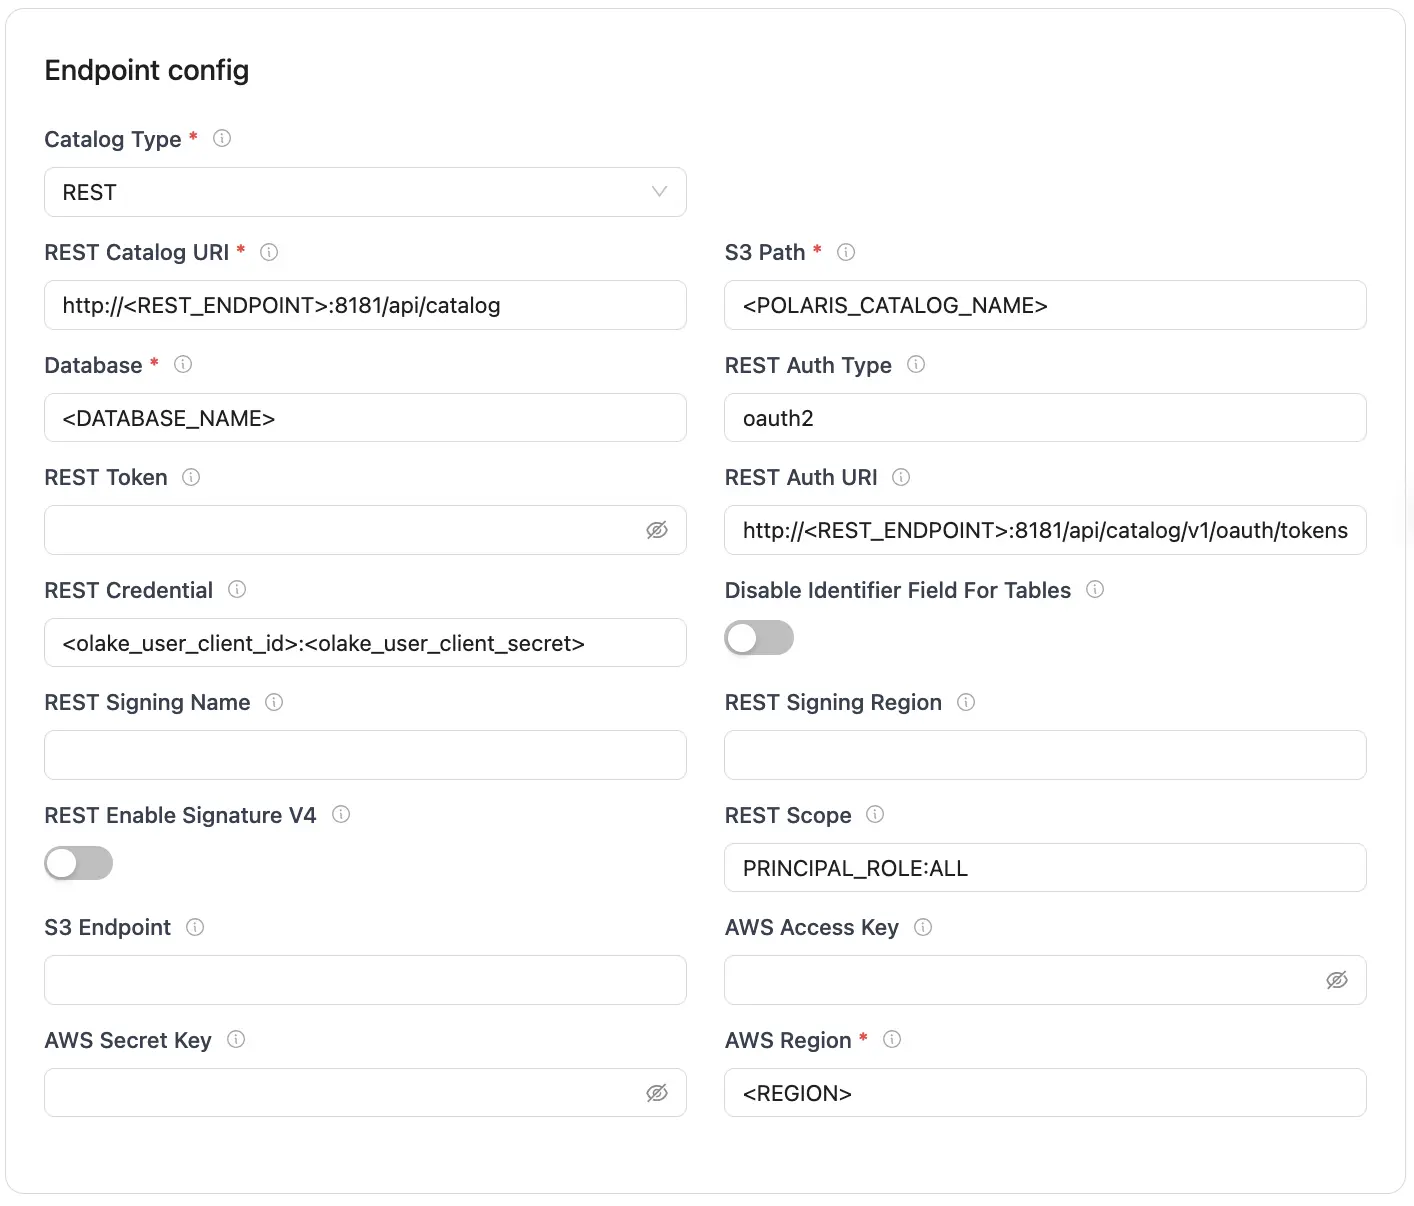Click the REST Scope info icon
The height and width of the screenshot is (1206, 1414).
point(874,815)
